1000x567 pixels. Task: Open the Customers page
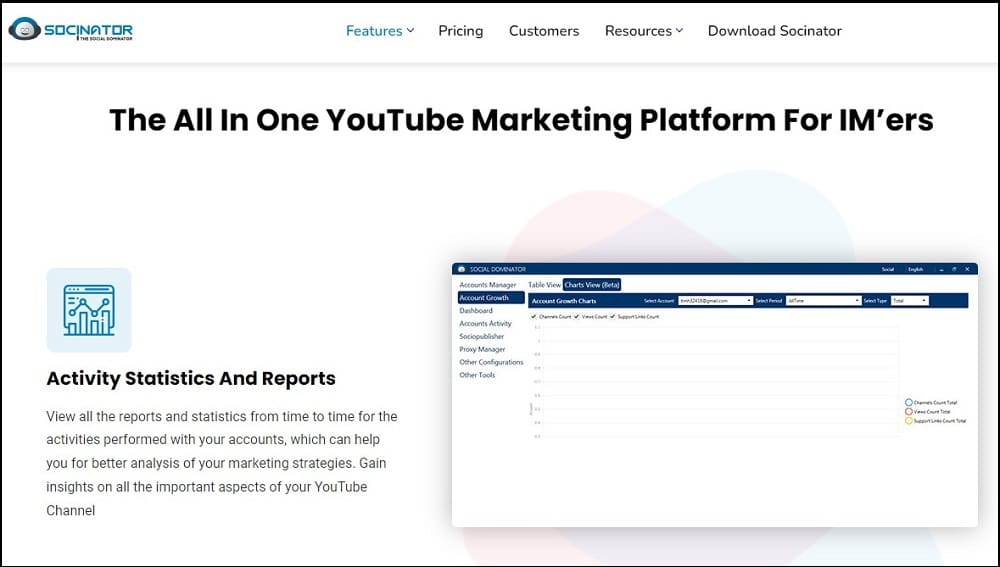click(x=544, y=31)
